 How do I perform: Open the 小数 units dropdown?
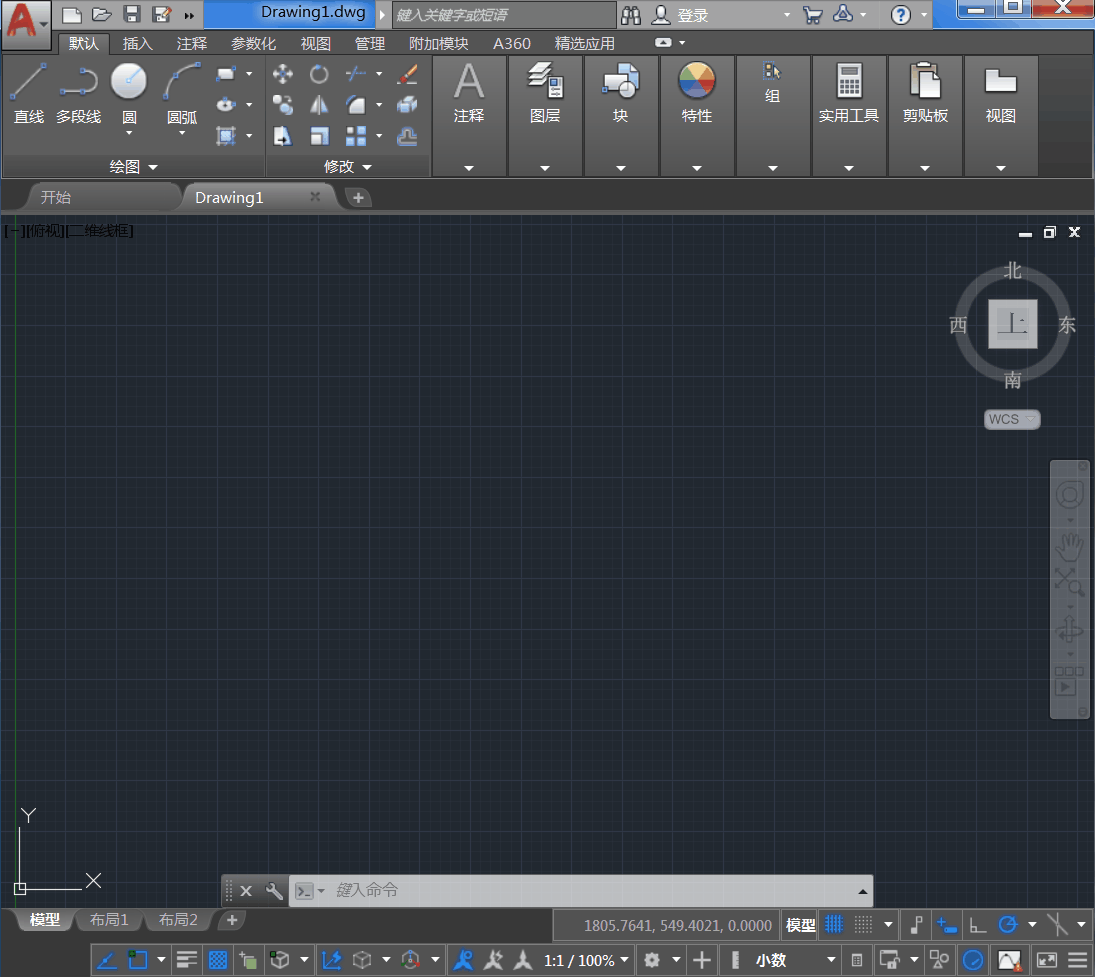(x=795, y=960)
